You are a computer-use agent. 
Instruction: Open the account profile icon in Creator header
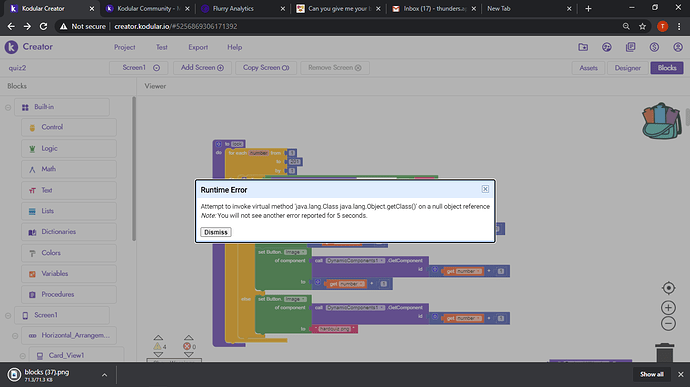(x=678, y=47)
